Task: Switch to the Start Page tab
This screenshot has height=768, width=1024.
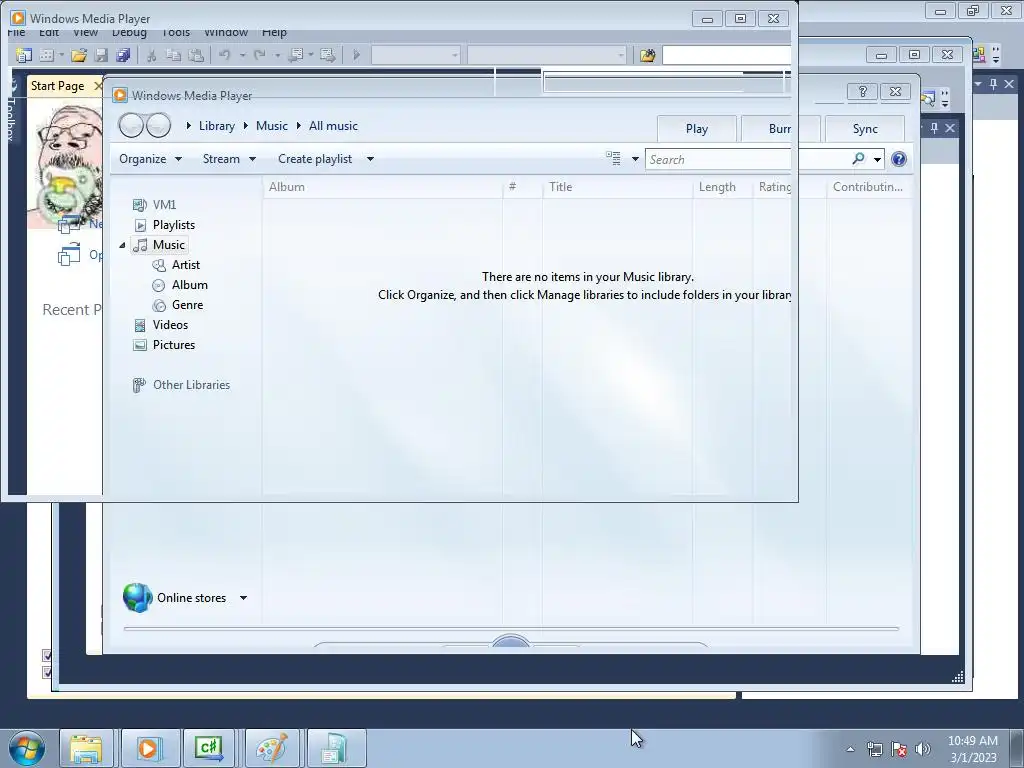Action: pyautogui.click(x=57, y=86)
